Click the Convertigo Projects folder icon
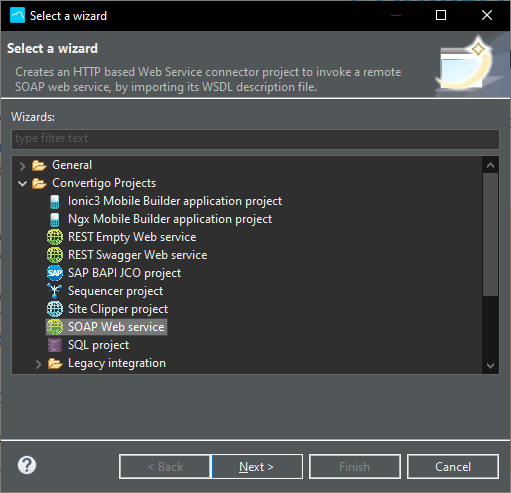The image size is (511, 493). tap(39, 183)
